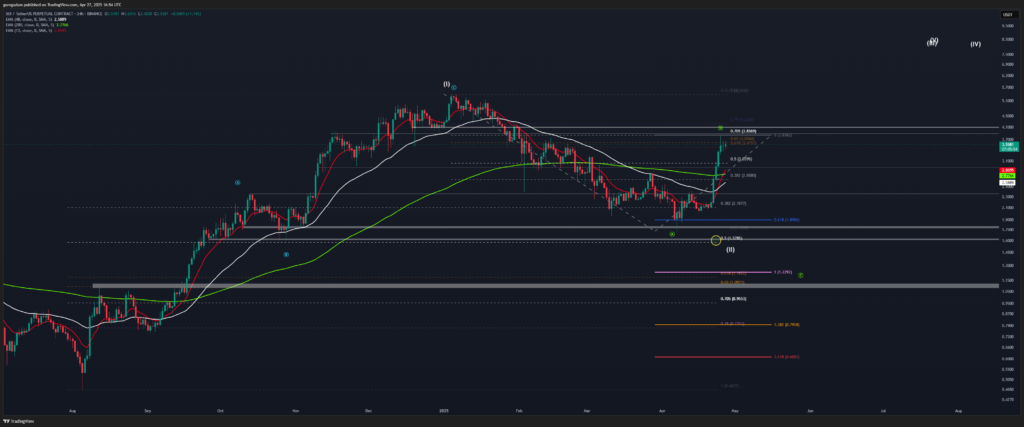The image size is (1024, 427).
Task: Click the thick gray horizontal support zone
Action: click(500, 286)
